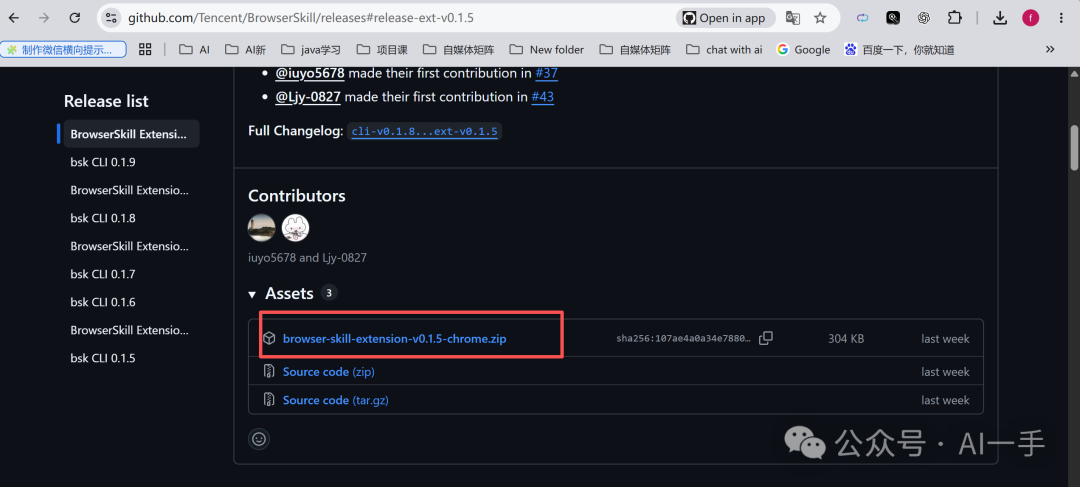The height and width of the screenshot is (487, 1080).
Task: Open the java学习 bookmark folder
Action: [x=310, y=50]
